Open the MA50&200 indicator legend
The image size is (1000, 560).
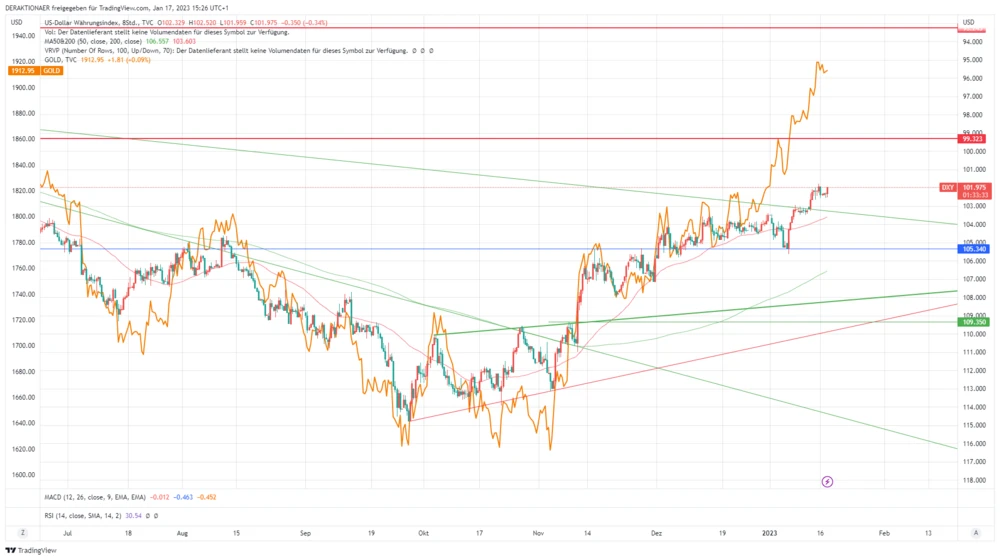tap(120, 41)
